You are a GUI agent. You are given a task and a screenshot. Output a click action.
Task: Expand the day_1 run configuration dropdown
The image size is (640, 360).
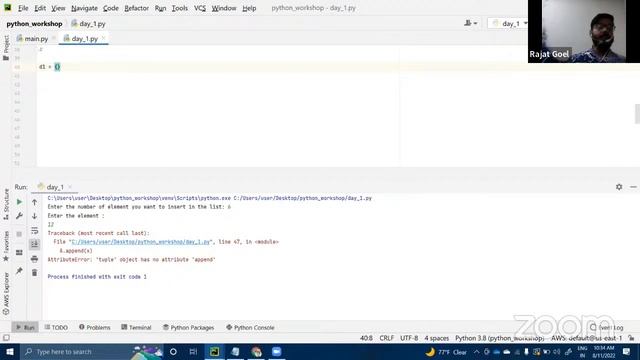pyautogui.click(x=510, y=23)
